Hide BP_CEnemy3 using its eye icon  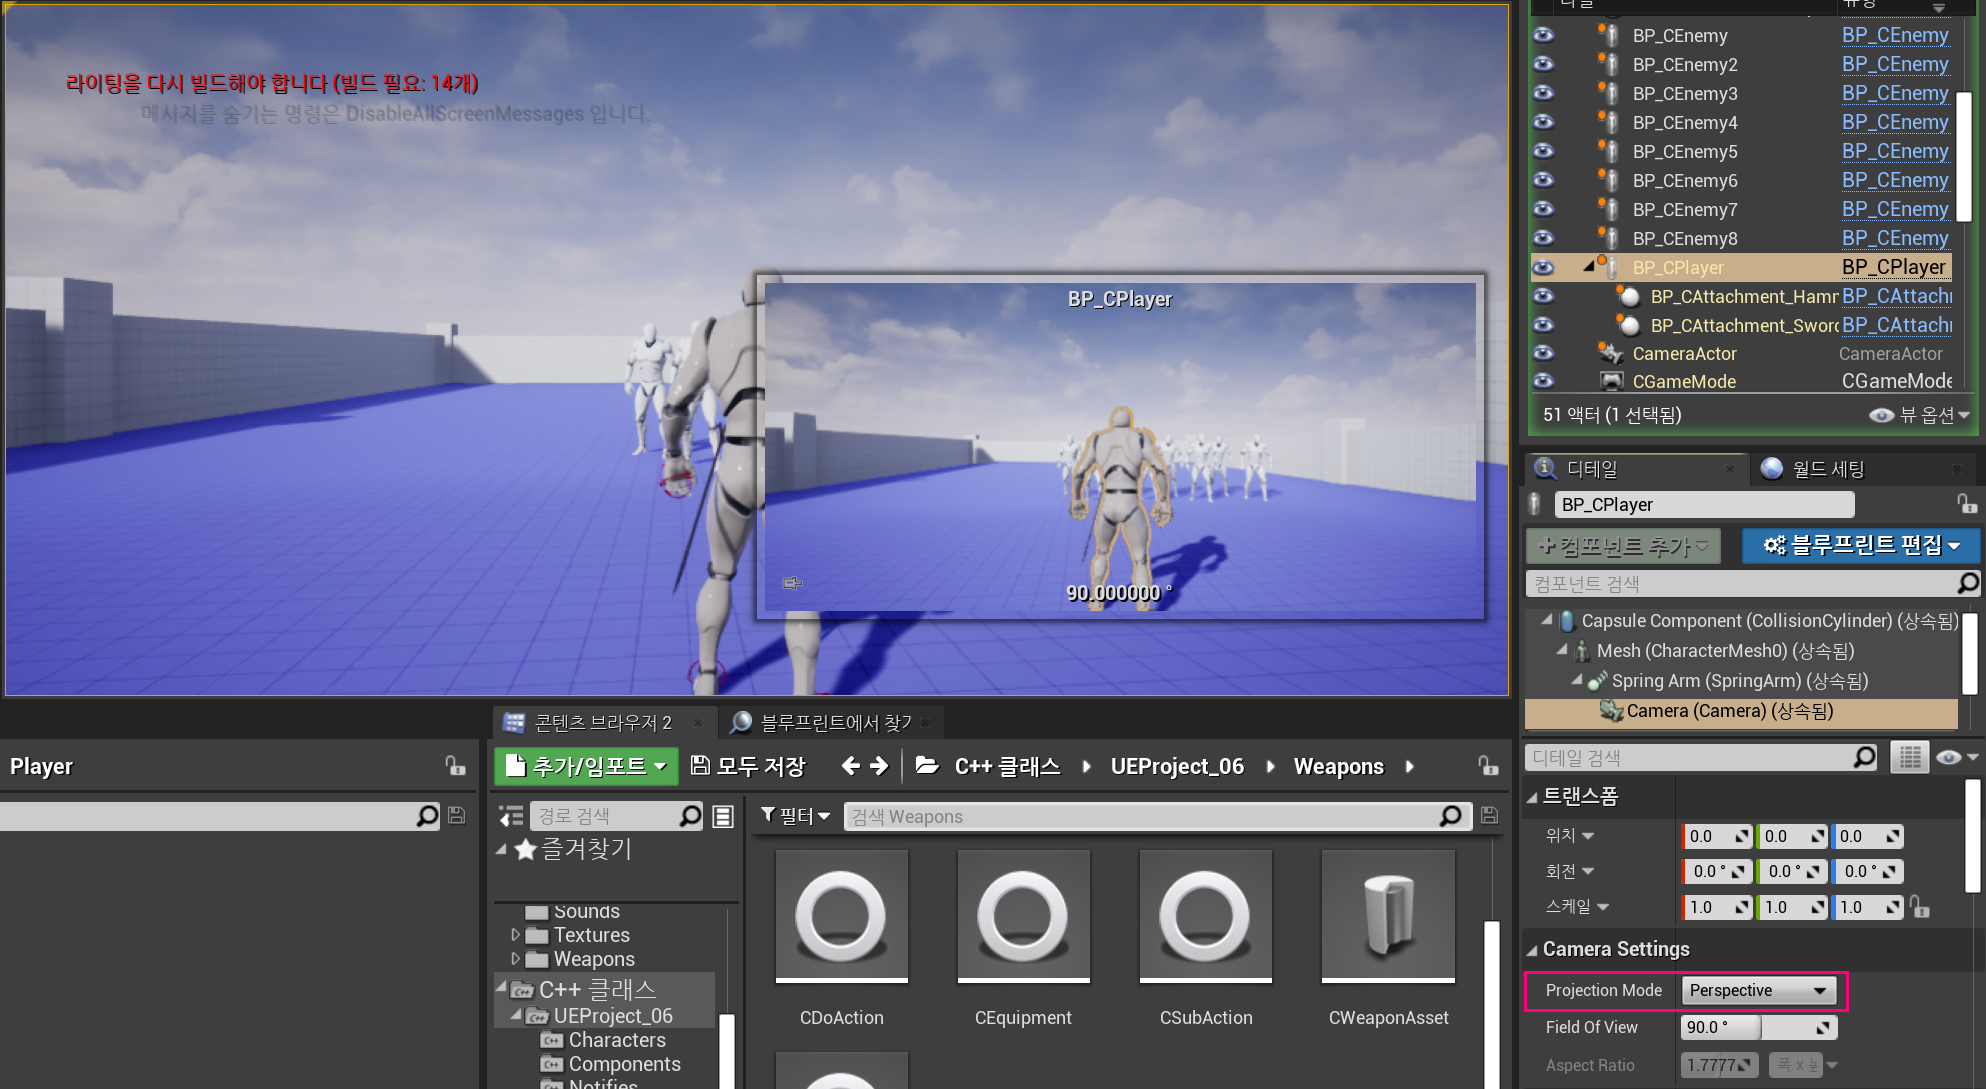(1544, 93)
